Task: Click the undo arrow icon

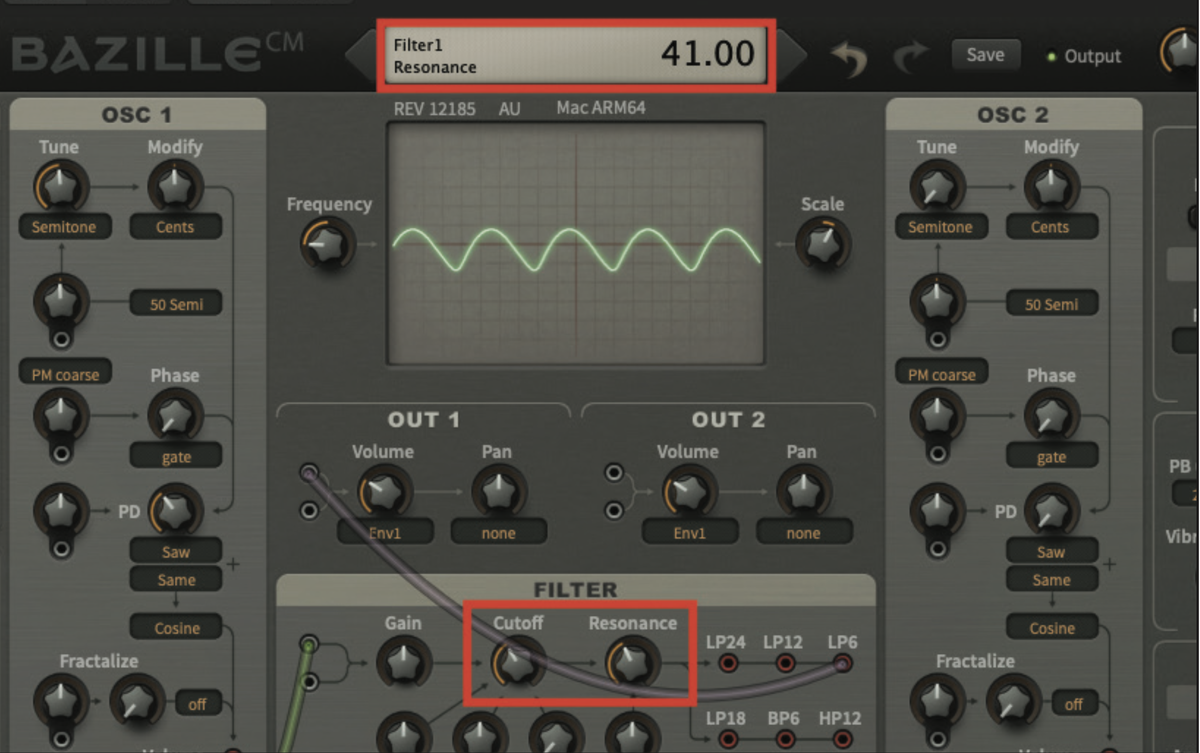Action: [849, 57]
